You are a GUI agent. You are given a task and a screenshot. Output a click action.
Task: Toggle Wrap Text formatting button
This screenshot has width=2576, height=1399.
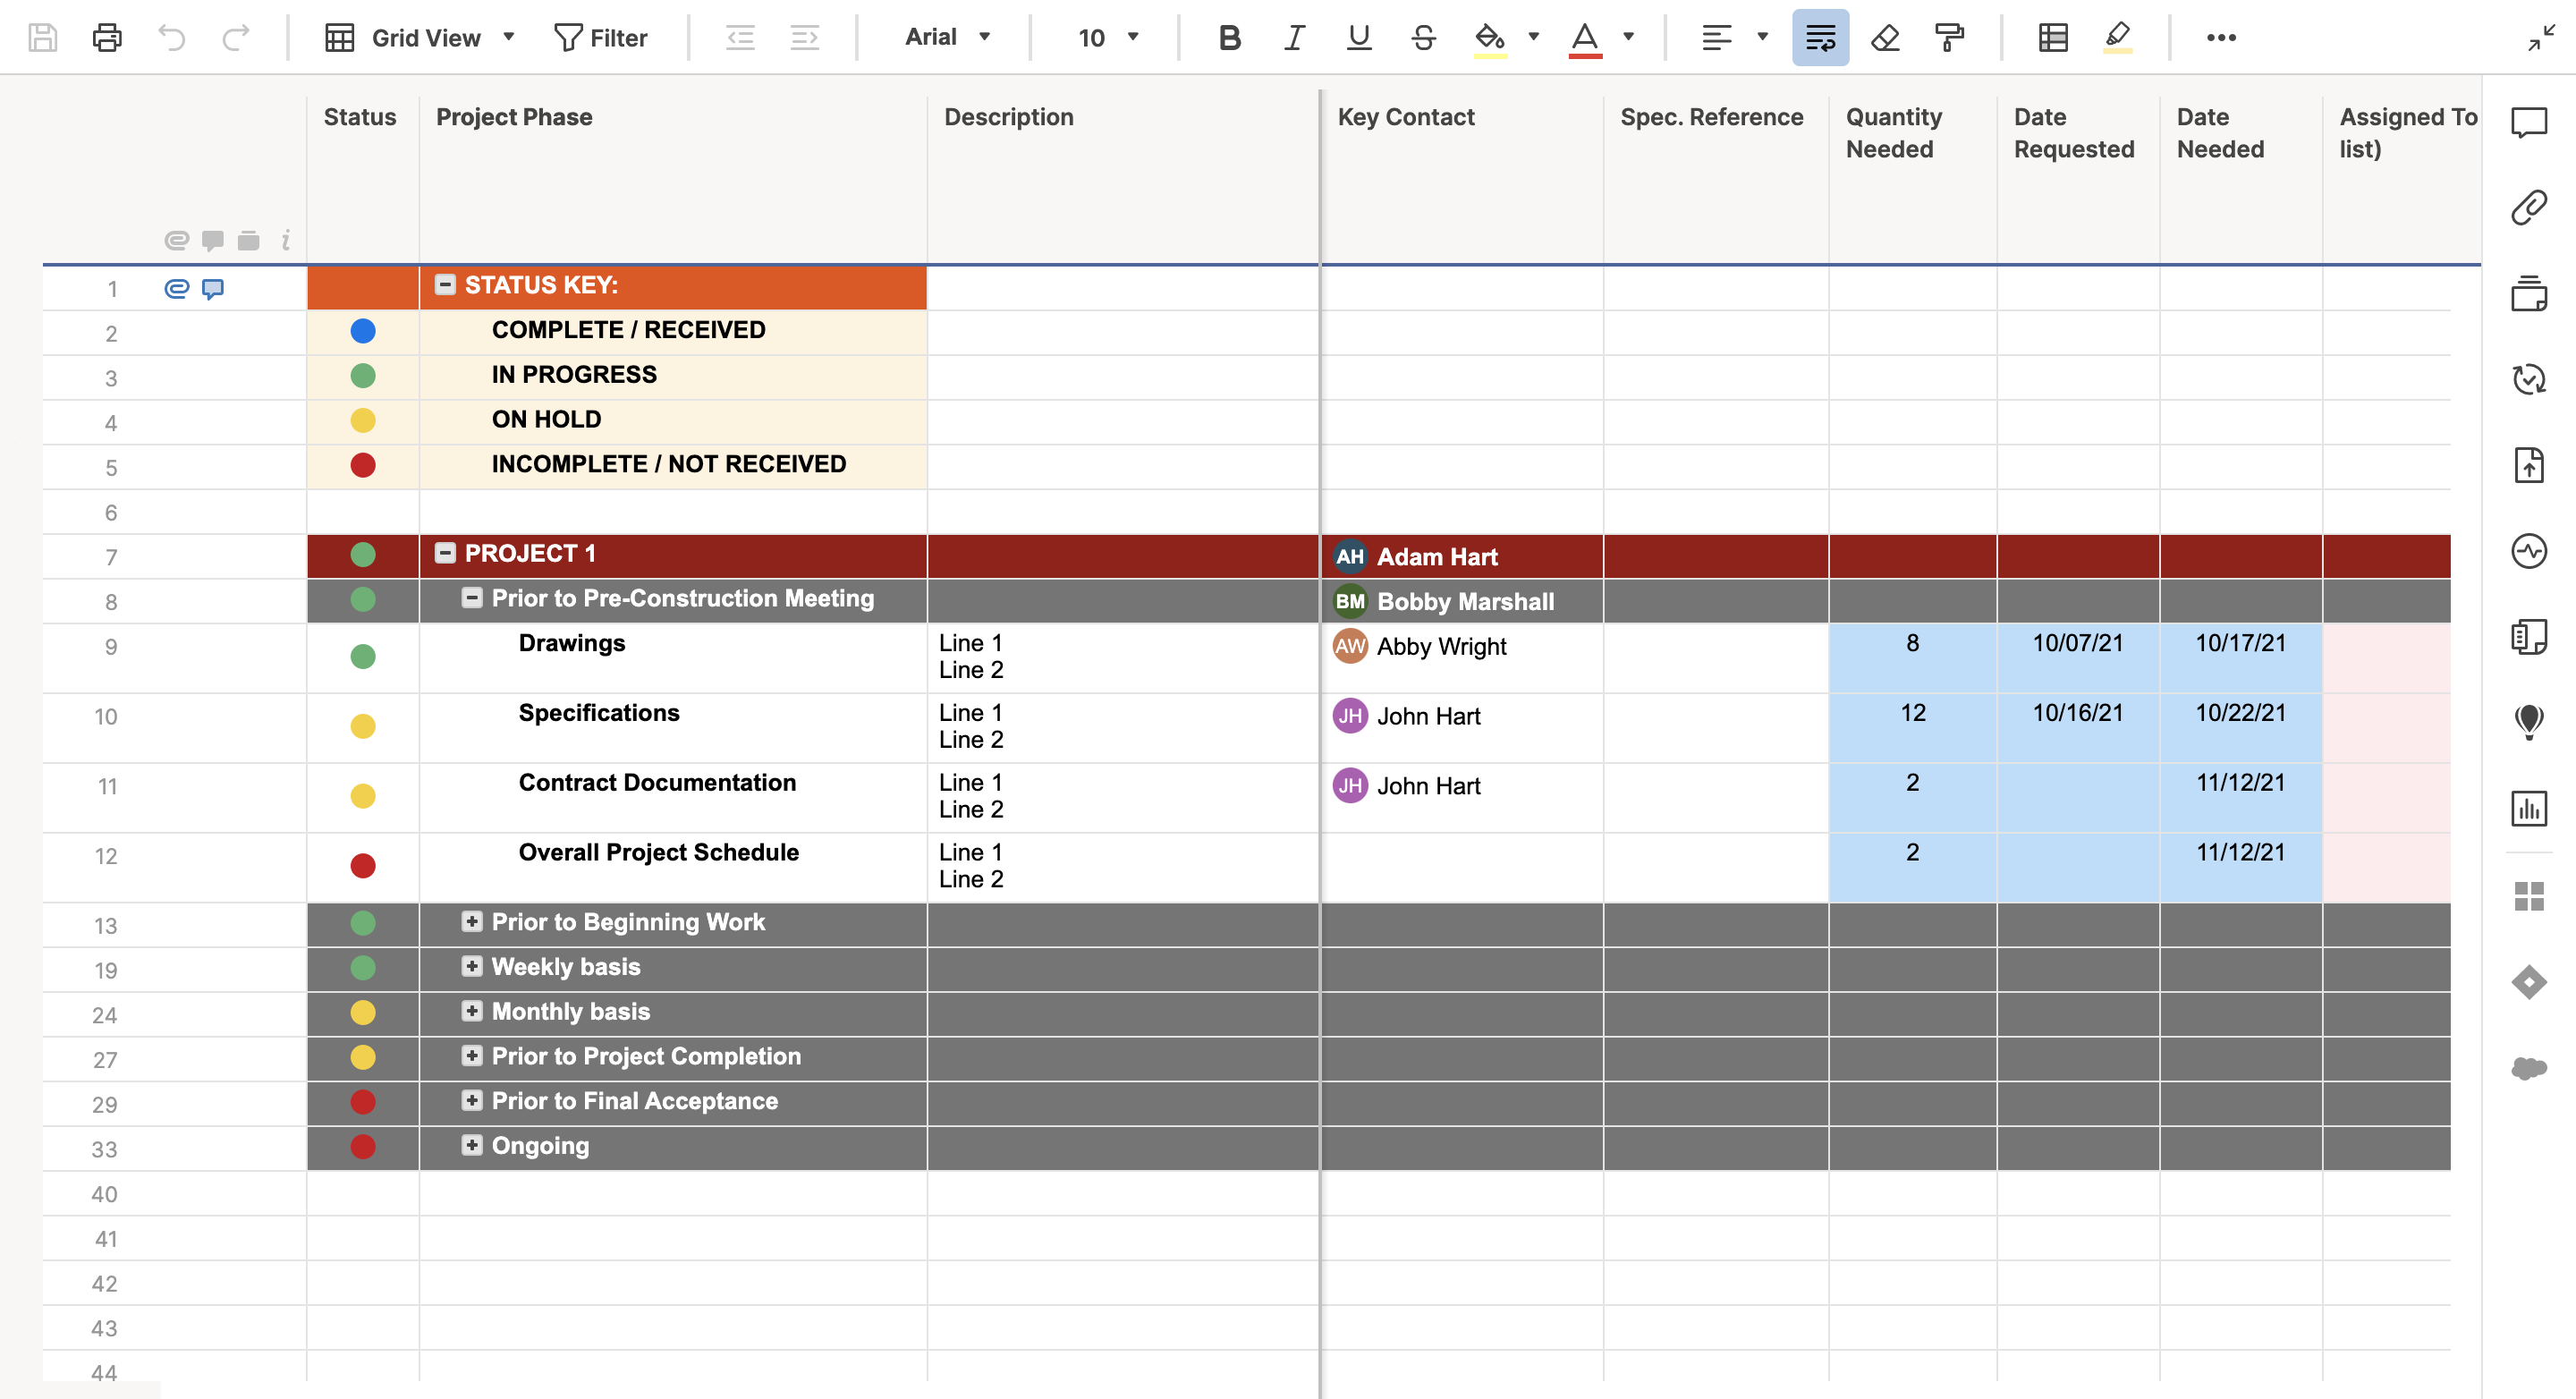tap(1820, 38)
